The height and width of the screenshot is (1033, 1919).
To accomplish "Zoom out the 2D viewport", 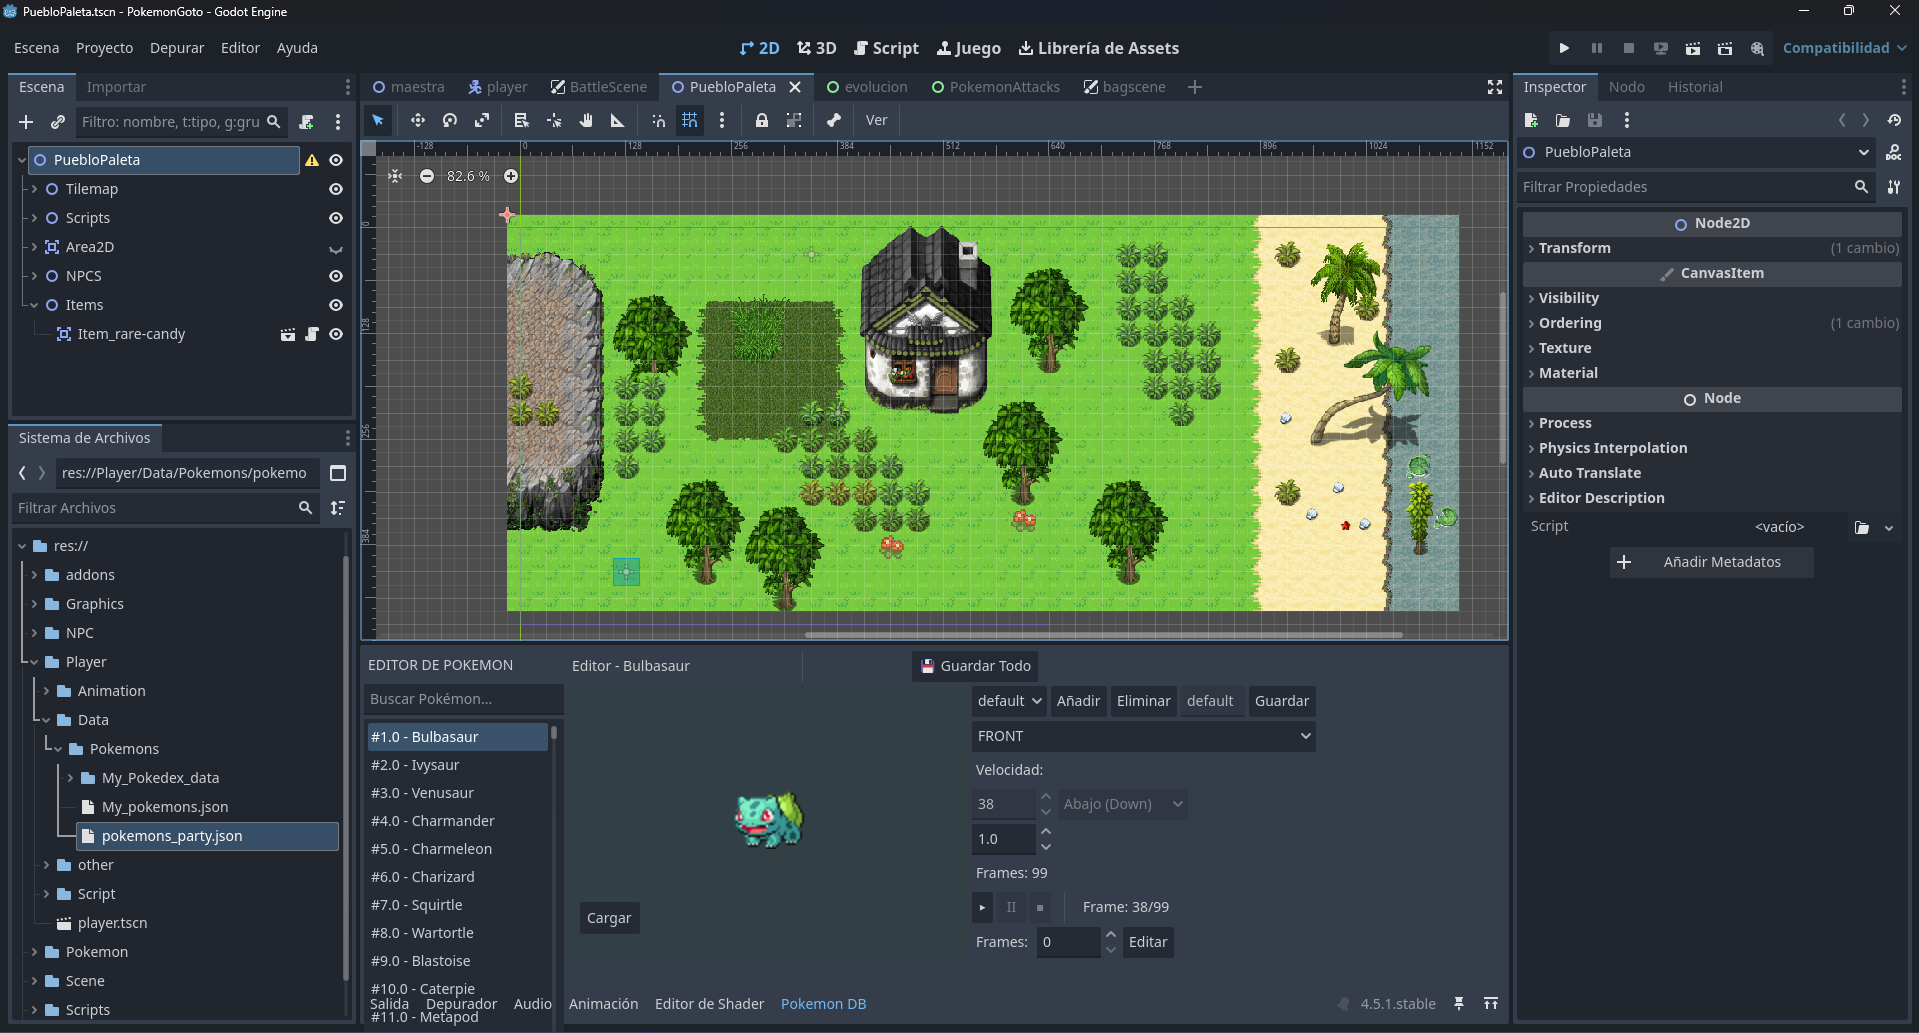I will coord(427,176).
